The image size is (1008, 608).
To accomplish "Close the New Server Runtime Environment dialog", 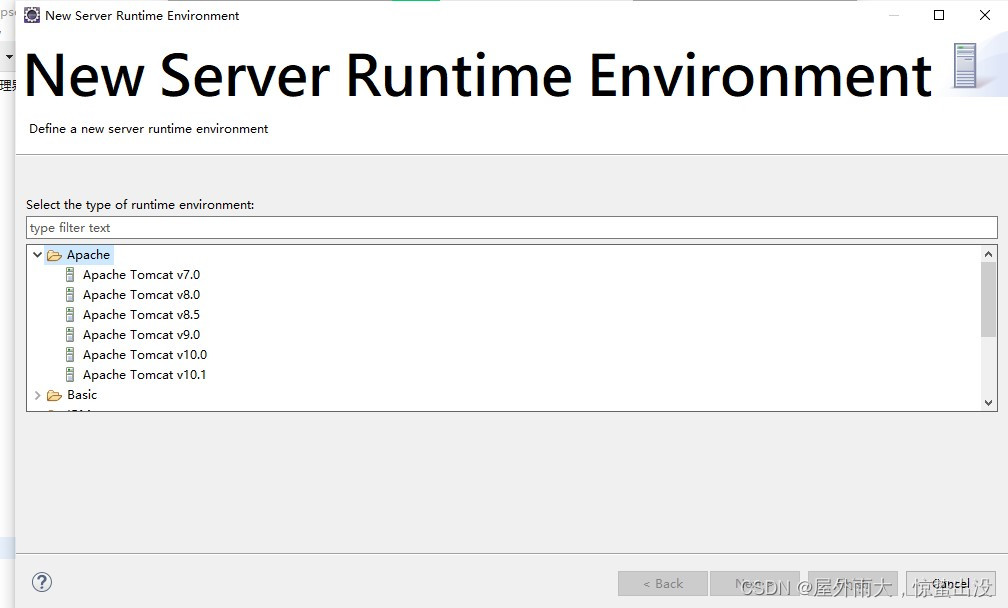I will click(985, 15).
